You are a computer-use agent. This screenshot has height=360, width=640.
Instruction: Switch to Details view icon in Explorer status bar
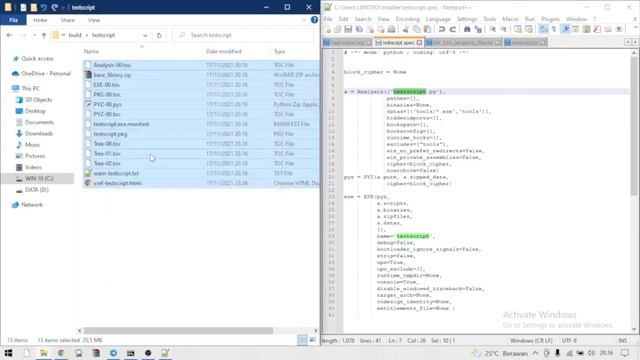[x=302, y=340]
